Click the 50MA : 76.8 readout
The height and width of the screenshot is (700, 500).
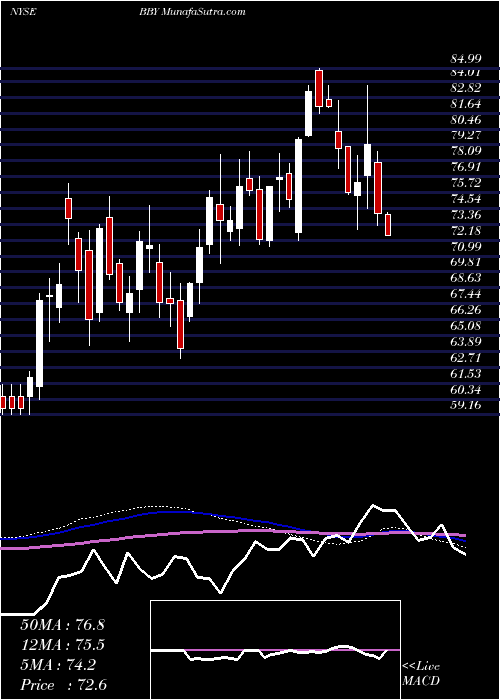point(62,624)
